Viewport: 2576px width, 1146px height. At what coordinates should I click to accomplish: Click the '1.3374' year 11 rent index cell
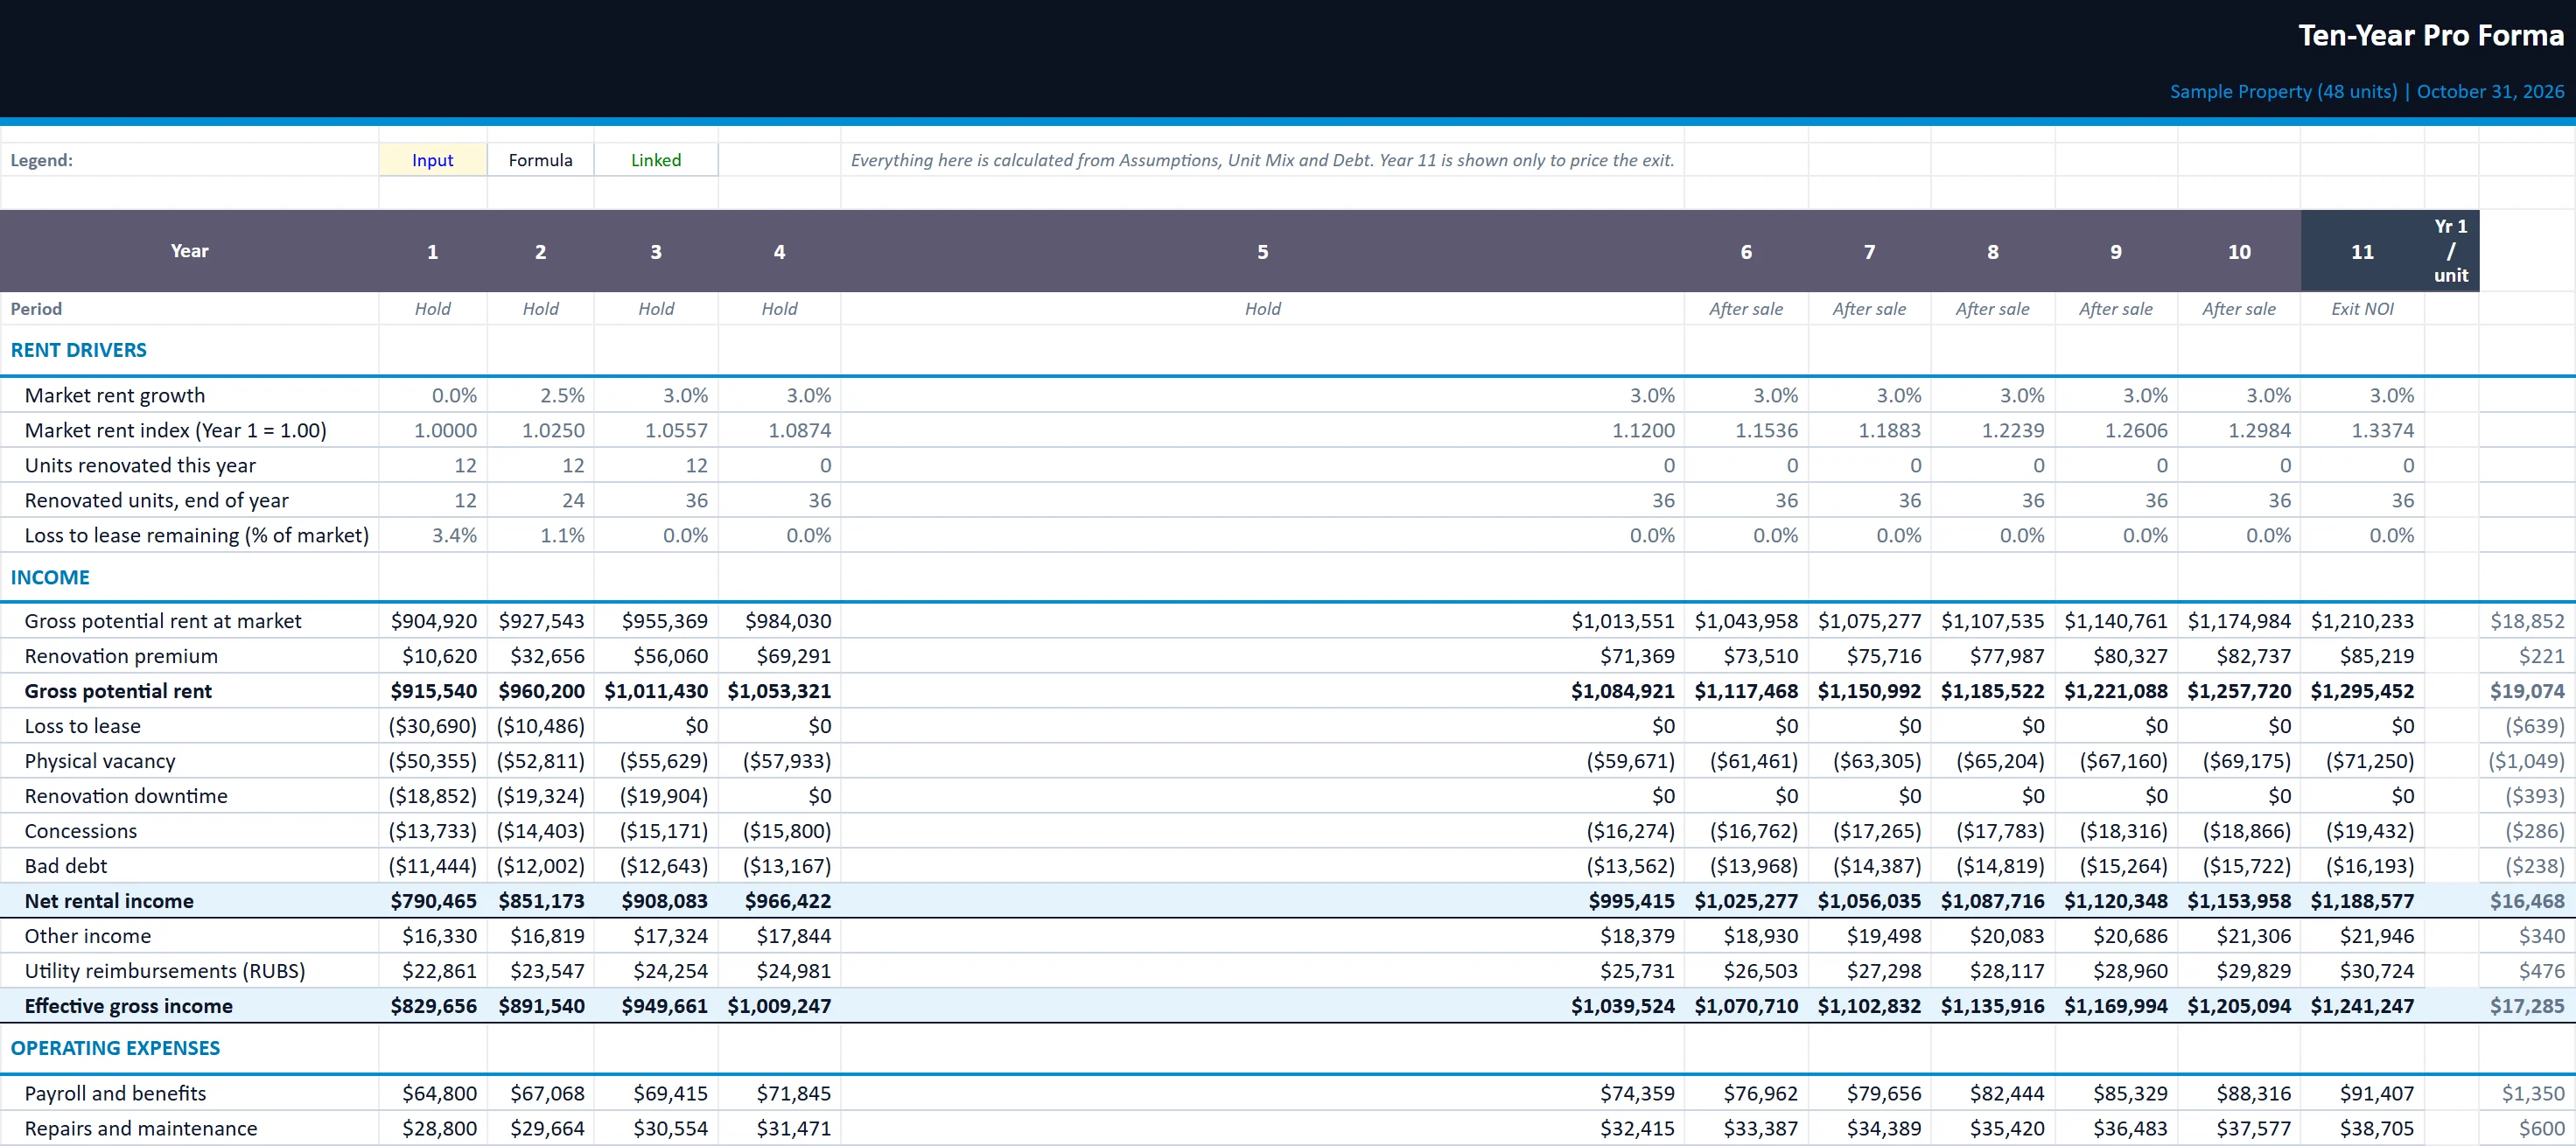[2362, 430]
